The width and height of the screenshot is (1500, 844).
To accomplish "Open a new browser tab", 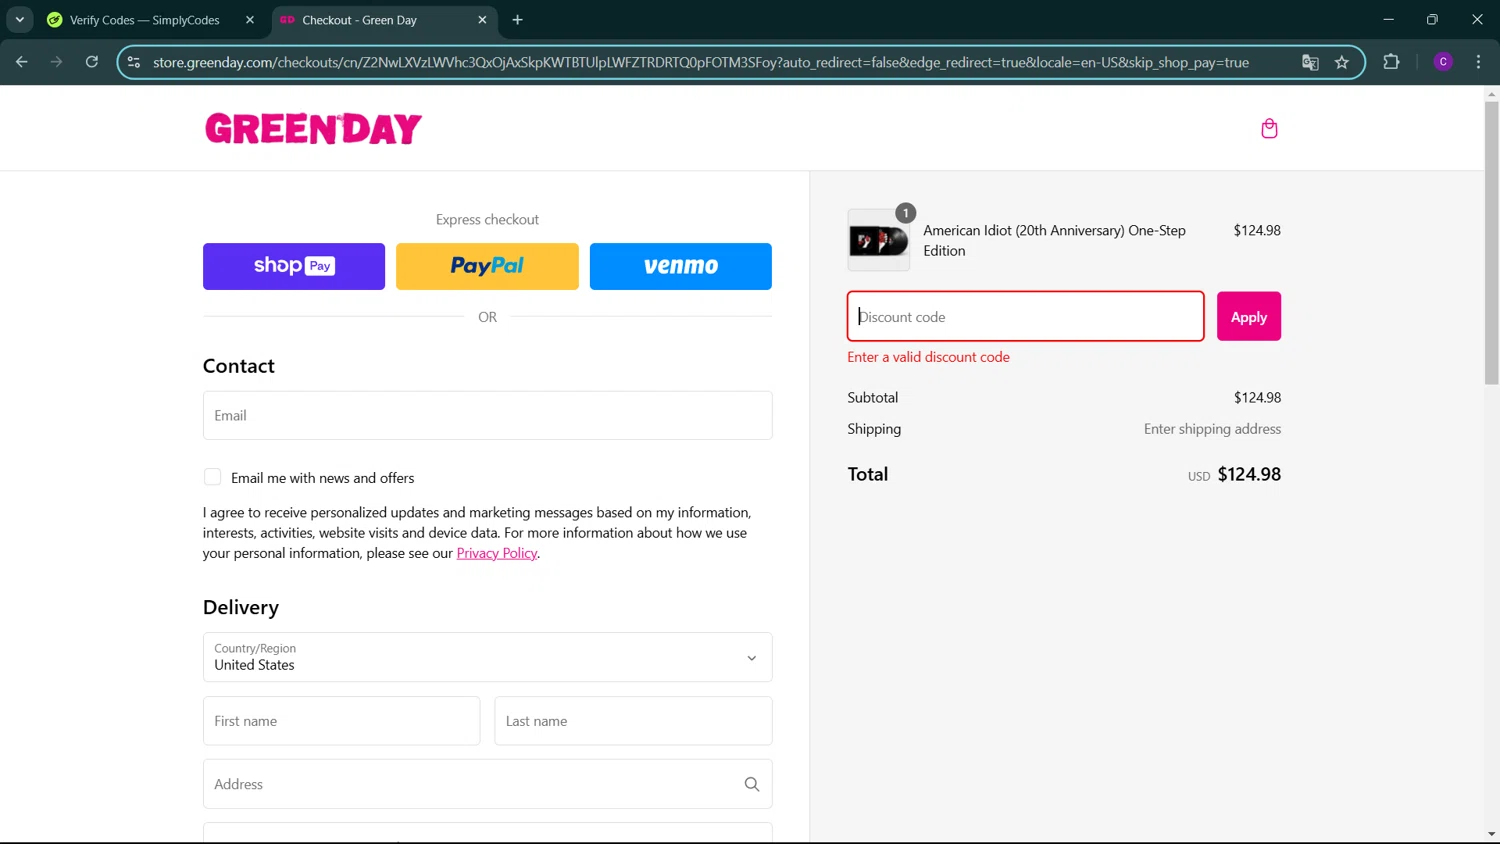I will point(517,20).
